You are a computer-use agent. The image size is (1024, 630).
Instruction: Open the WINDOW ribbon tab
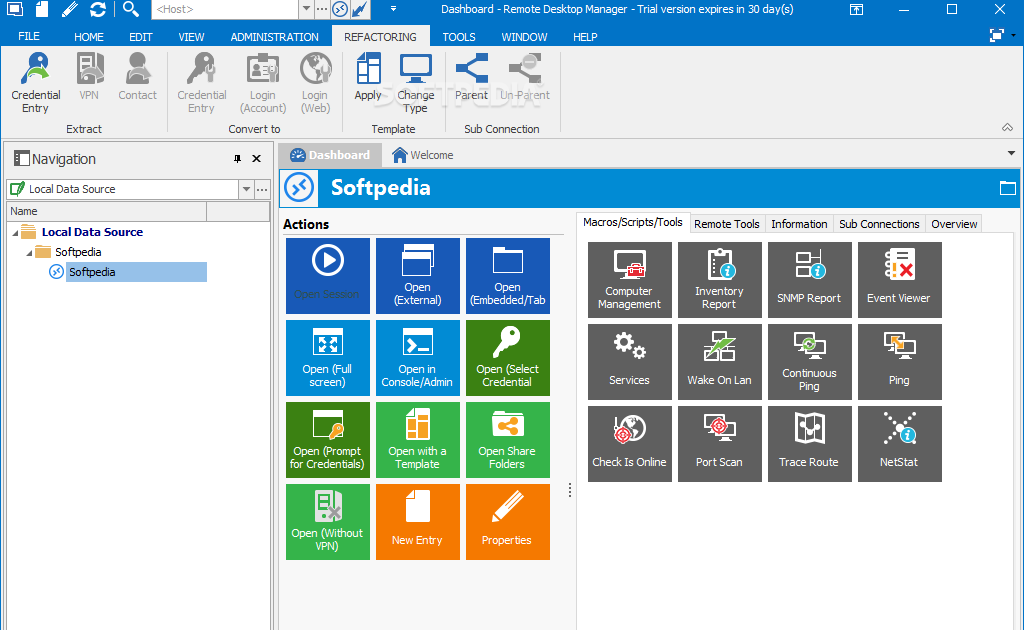pos(524,37)
